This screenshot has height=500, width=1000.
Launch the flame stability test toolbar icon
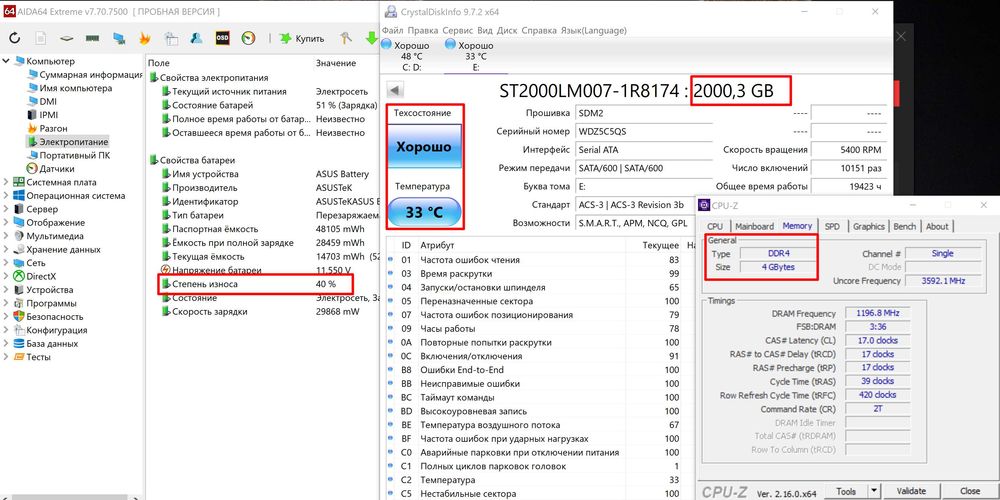click(x=145, y=38)
